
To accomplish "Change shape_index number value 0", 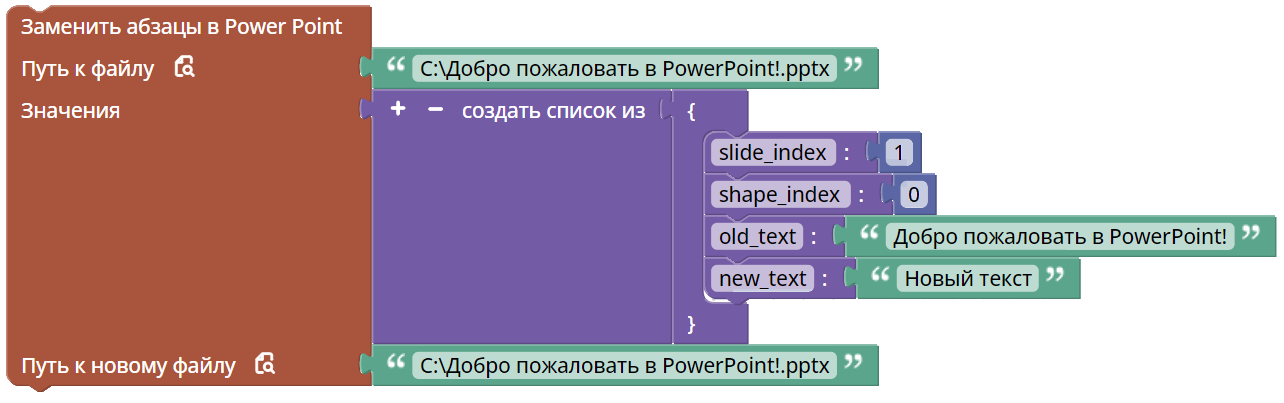I will coord(913,194).
